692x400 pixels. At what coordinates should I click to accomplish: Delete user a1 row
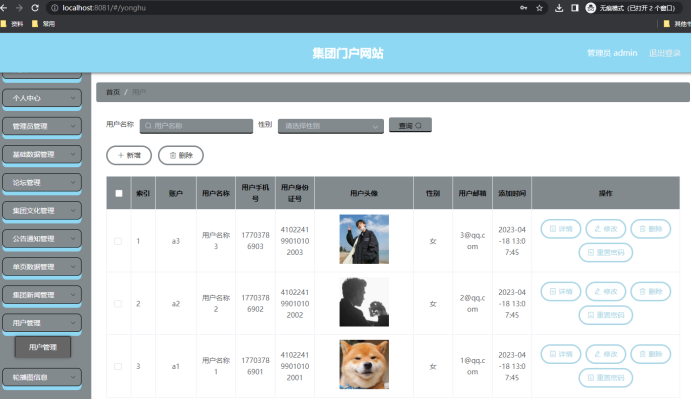651,354
